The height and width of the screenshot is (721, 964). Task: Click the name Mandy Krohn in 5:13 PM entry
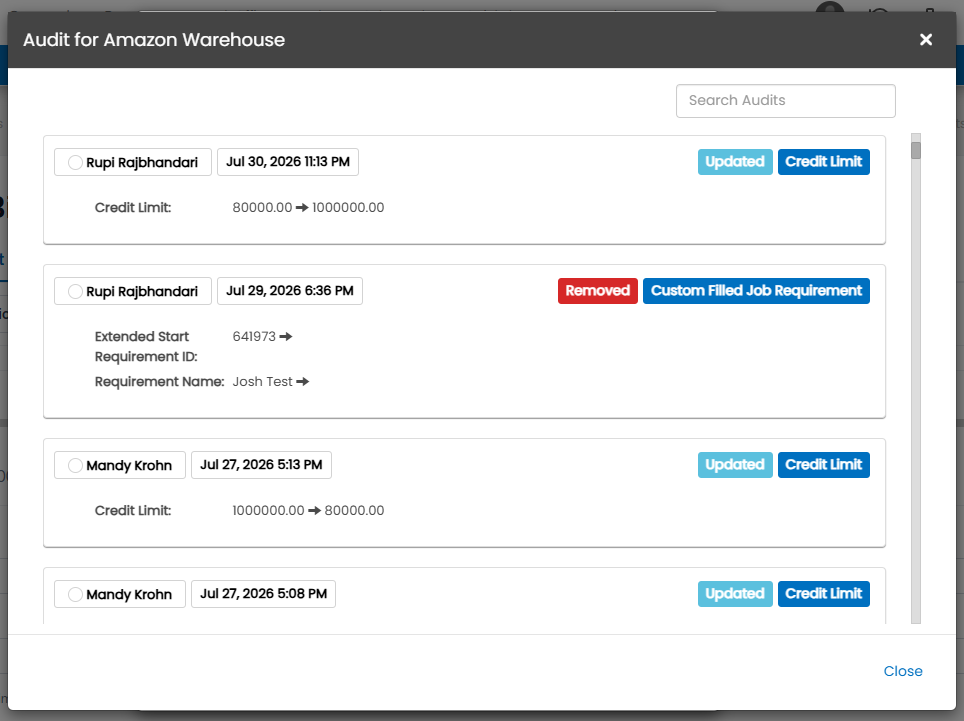pyautogui.click(x=129, y=465)
